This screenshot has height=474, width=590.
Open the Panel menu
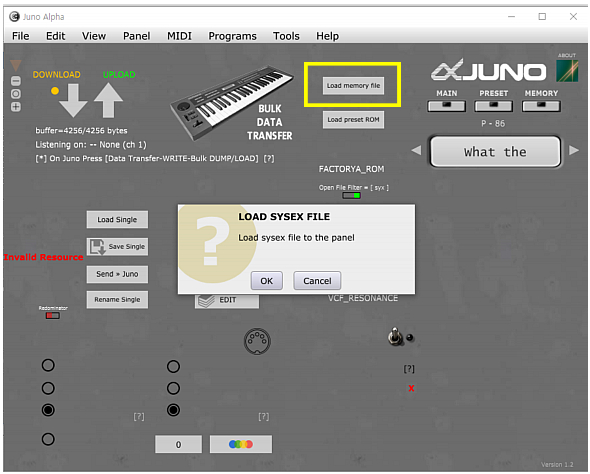[137, 36]
